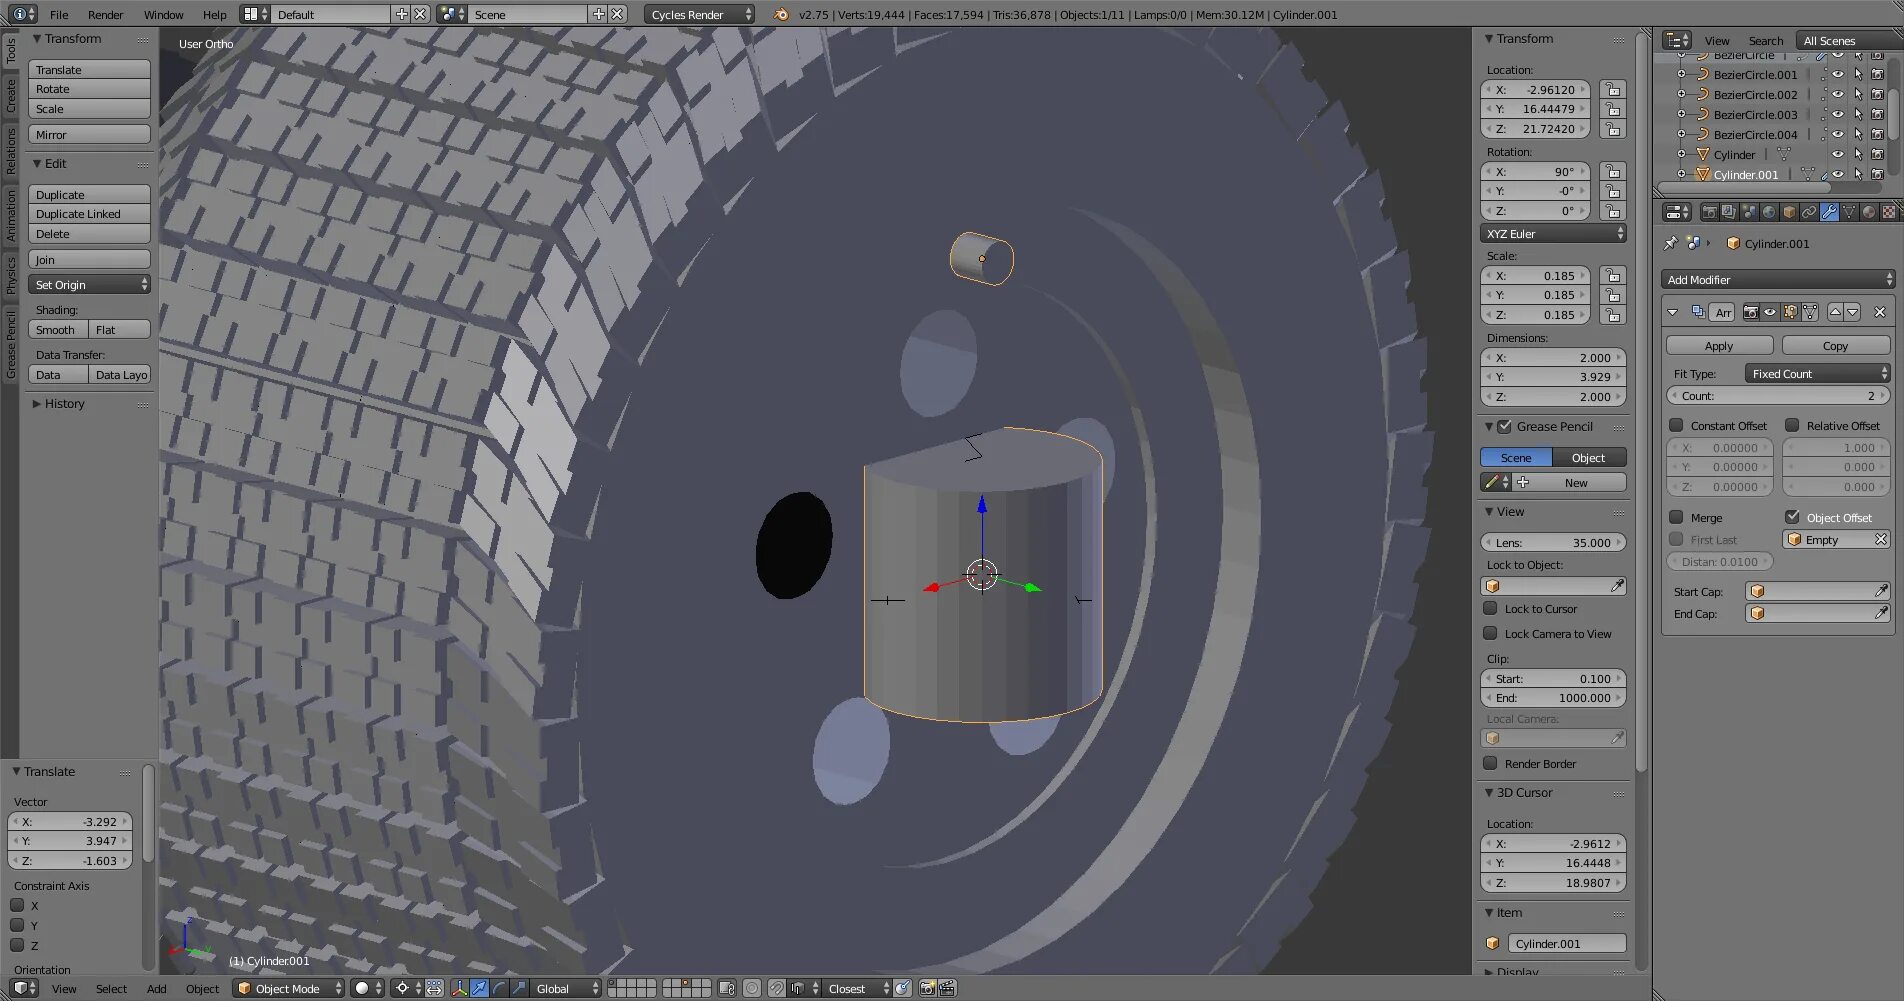Screen dimensions: 1904x1001
Task: Expand BezierCircle.001 in outliner
Action: [x=1681, y=74]
